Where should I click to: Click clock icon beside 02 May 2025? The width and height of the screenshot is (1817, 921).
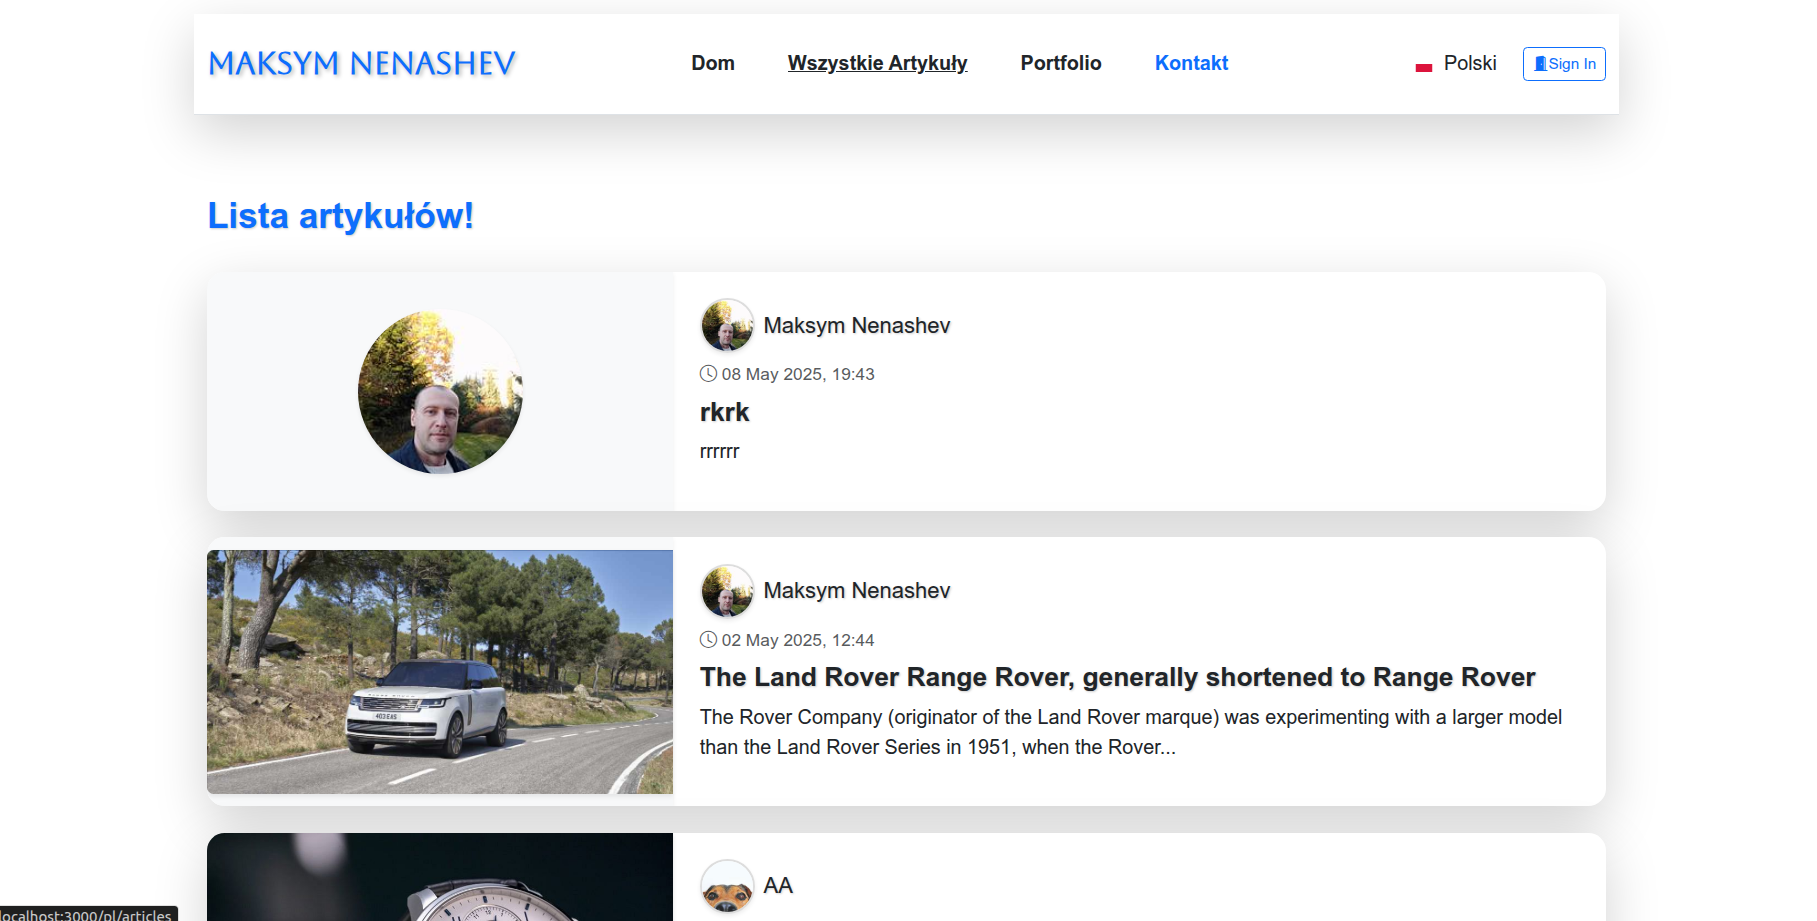708,640
